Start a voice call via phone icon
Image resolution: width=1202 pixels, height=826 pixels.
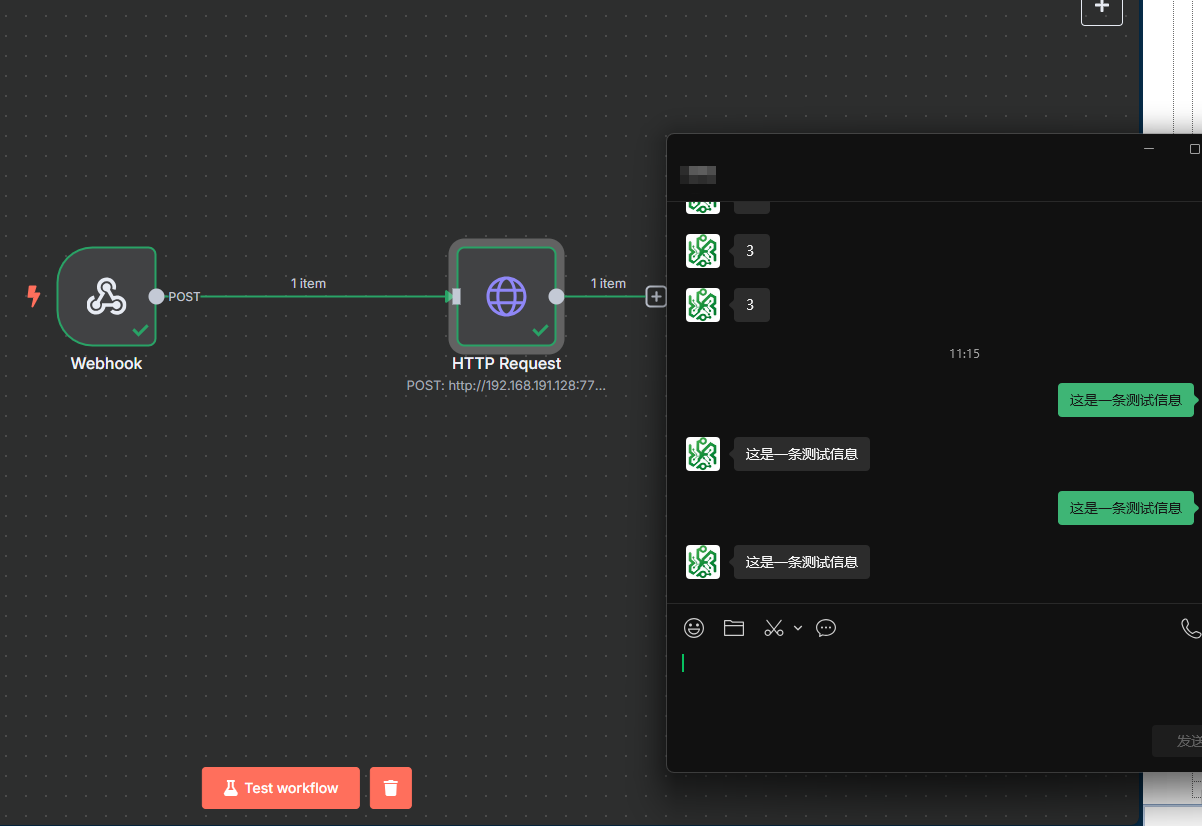tap(1190, 628)
